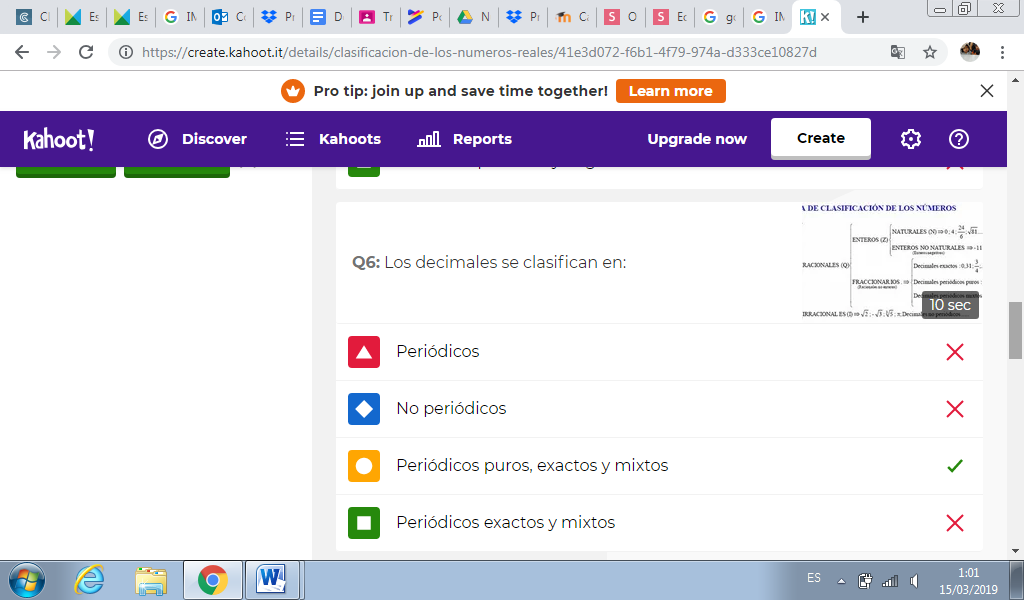Image resolution: width=1024 pixels, height=600 pixels.
Task: Reload the page
Action: (86, 52)
